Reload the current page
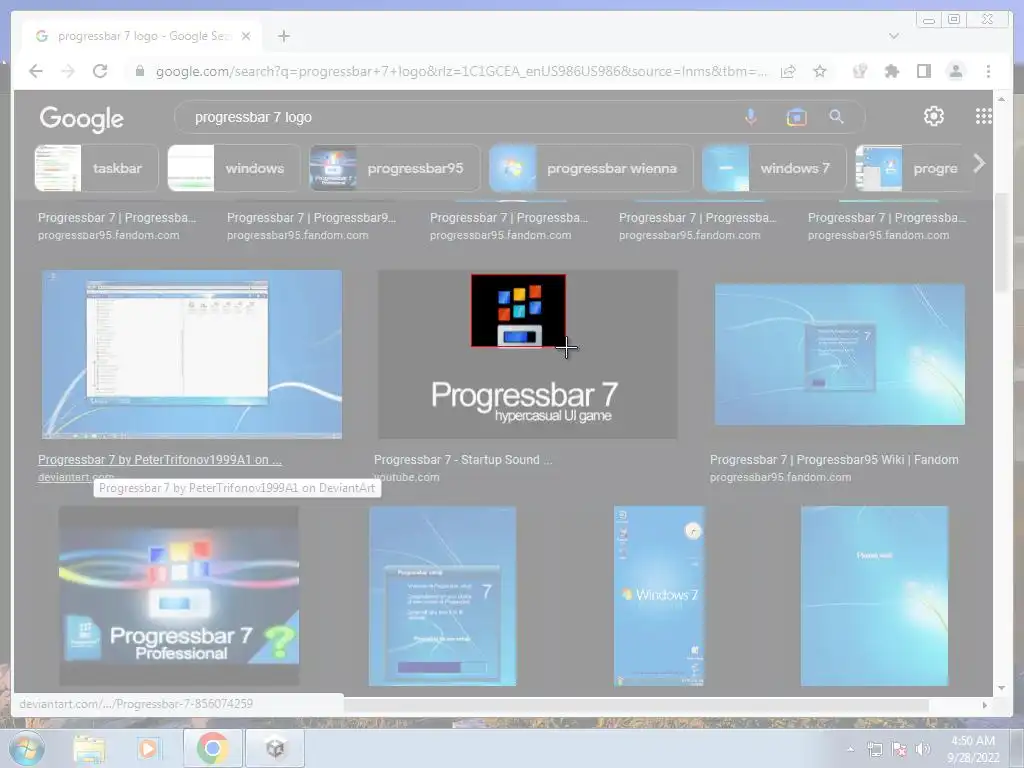Viewport: 1024px width, 768px height. [100, 71]
